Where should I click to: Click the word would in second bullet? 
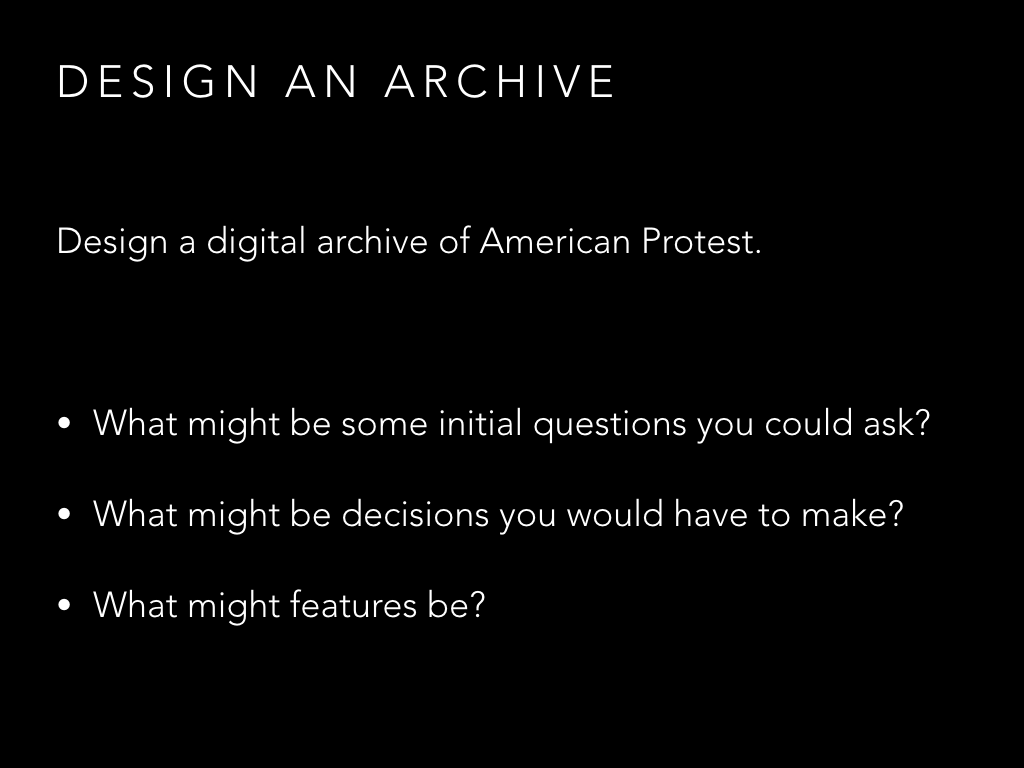point(615,514)
